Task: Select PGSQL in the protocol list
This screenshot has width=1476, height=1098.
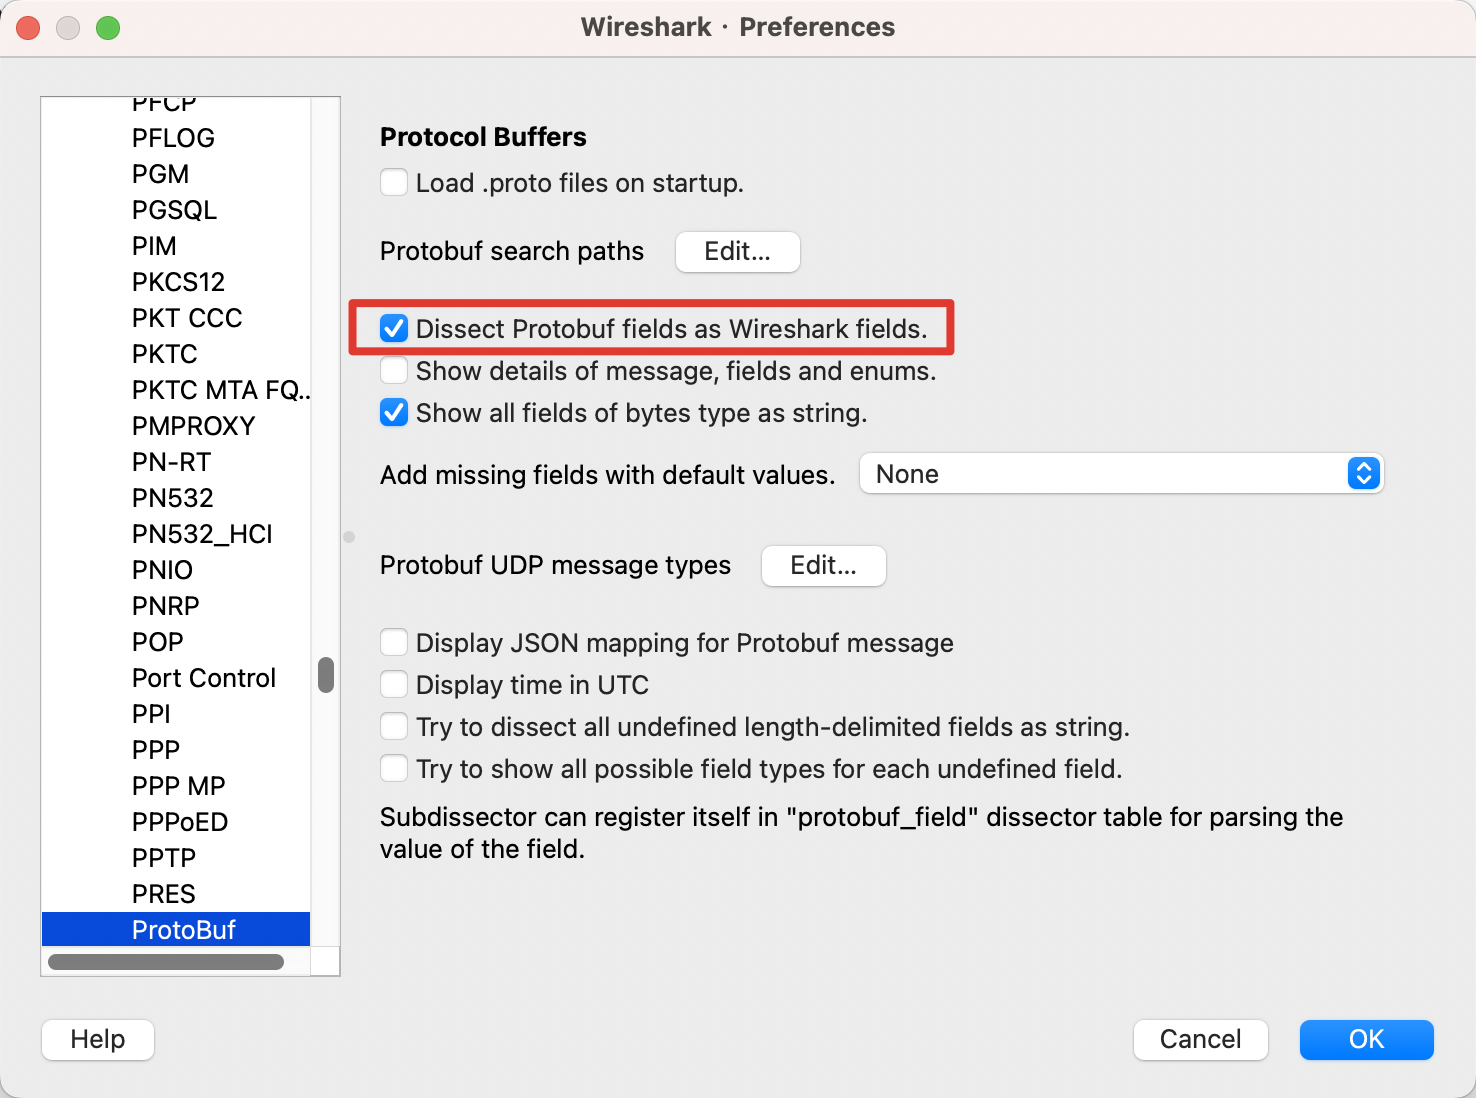Action: [x=176, y=210]
